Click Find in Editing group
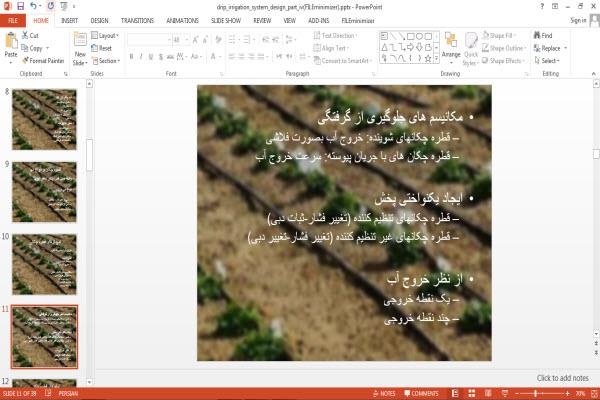600x400 pixels. click(543, 35)
